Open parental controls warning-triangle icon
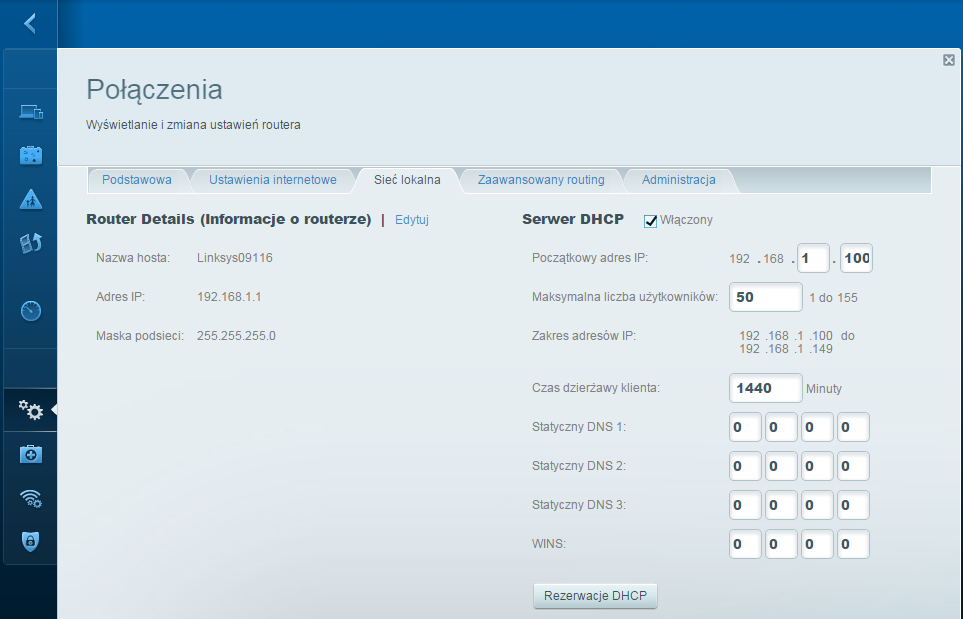 tap(31, 200)
